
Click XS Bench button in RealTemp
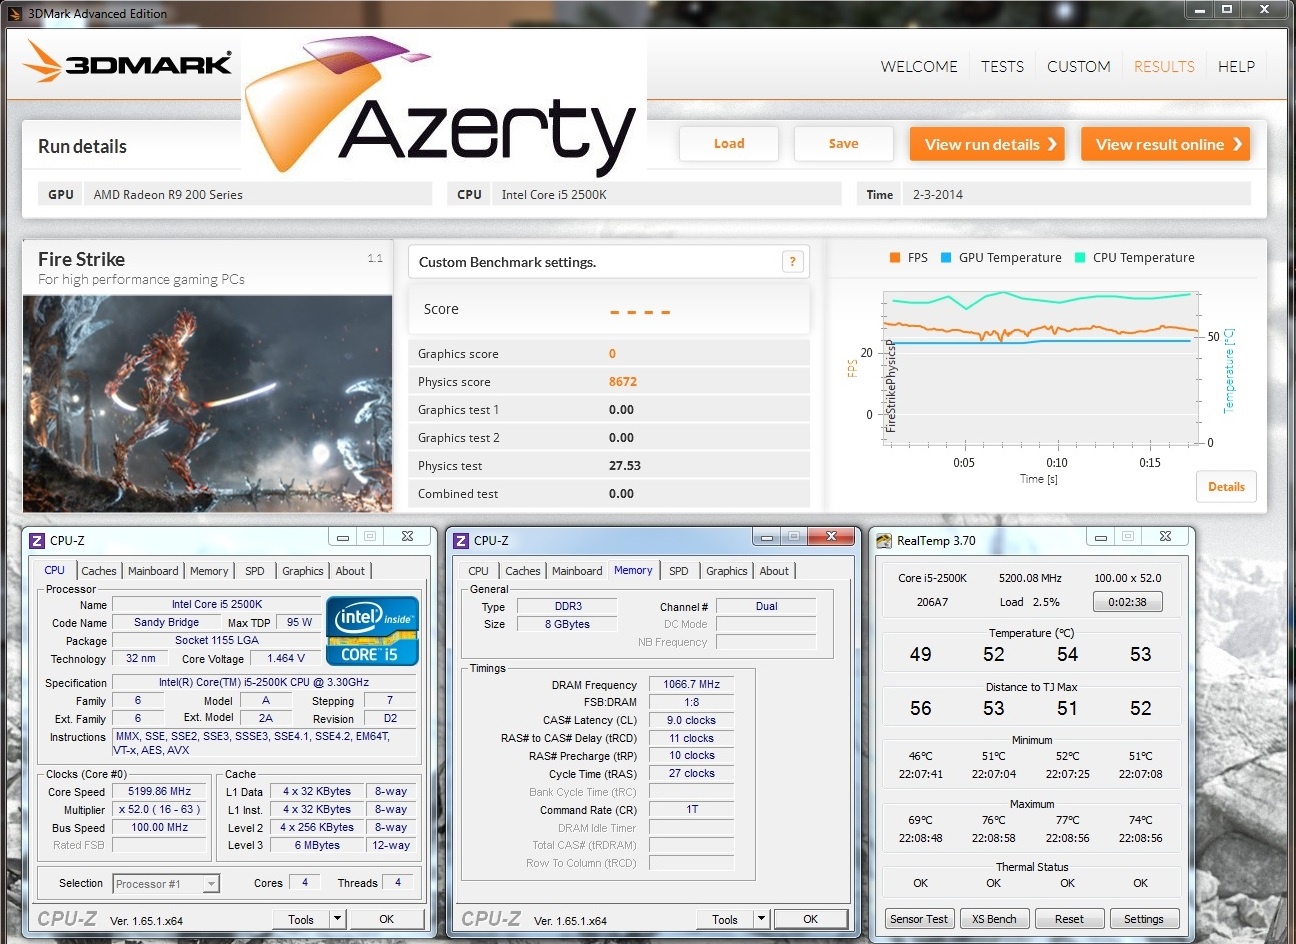tap(994, 919)
